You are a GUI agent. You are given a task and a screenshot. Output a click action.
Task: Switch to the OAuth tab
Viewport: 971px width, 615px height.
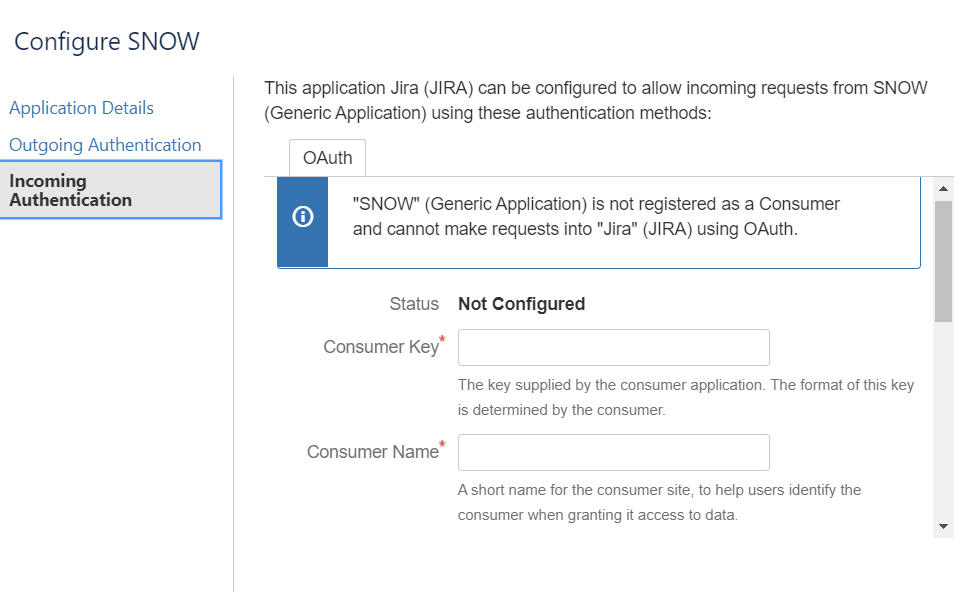coord(328,158)
